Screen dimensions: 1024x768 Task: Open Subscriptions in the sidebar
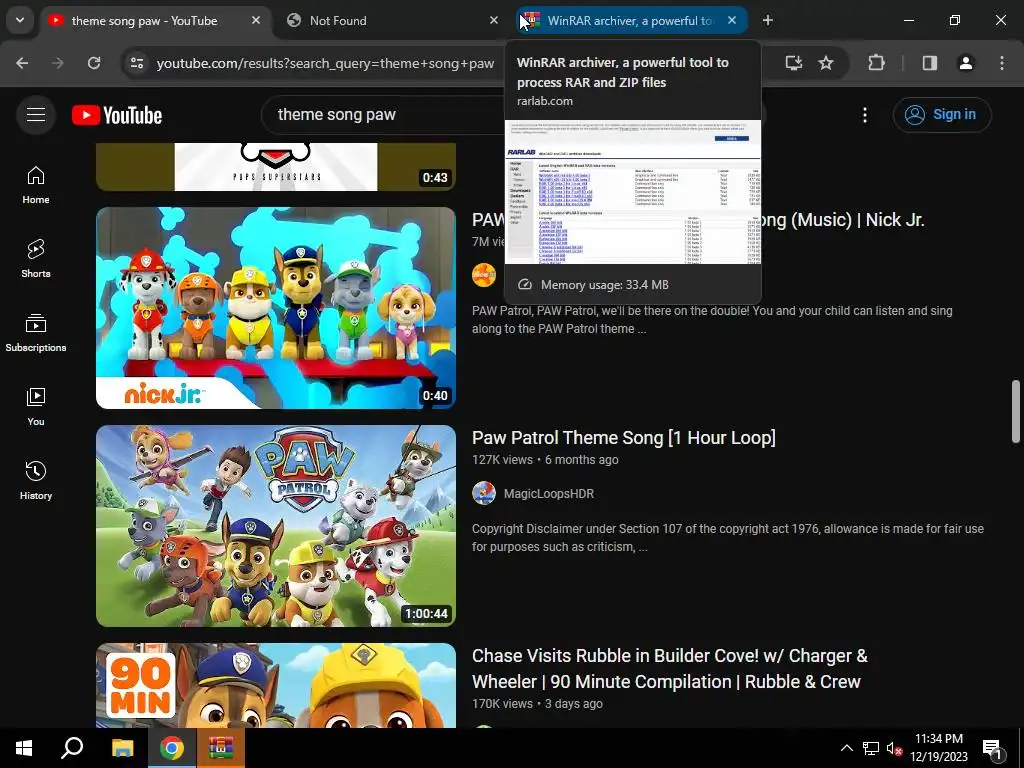coord(36,332)
